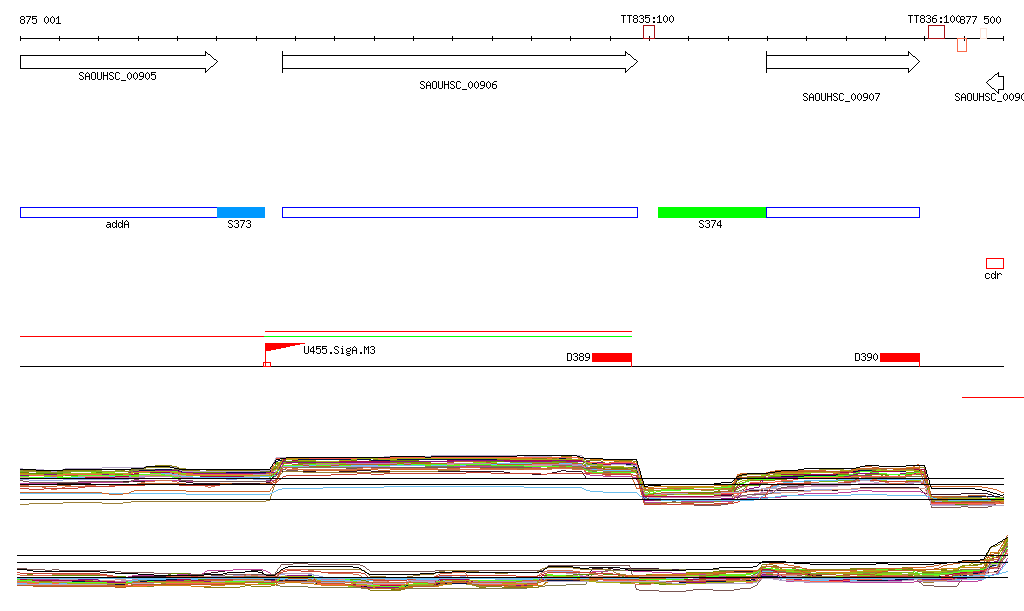Click the red D389 block
Image resolution: width=1024 pixels, height=611 pixels.
point(612,357)
